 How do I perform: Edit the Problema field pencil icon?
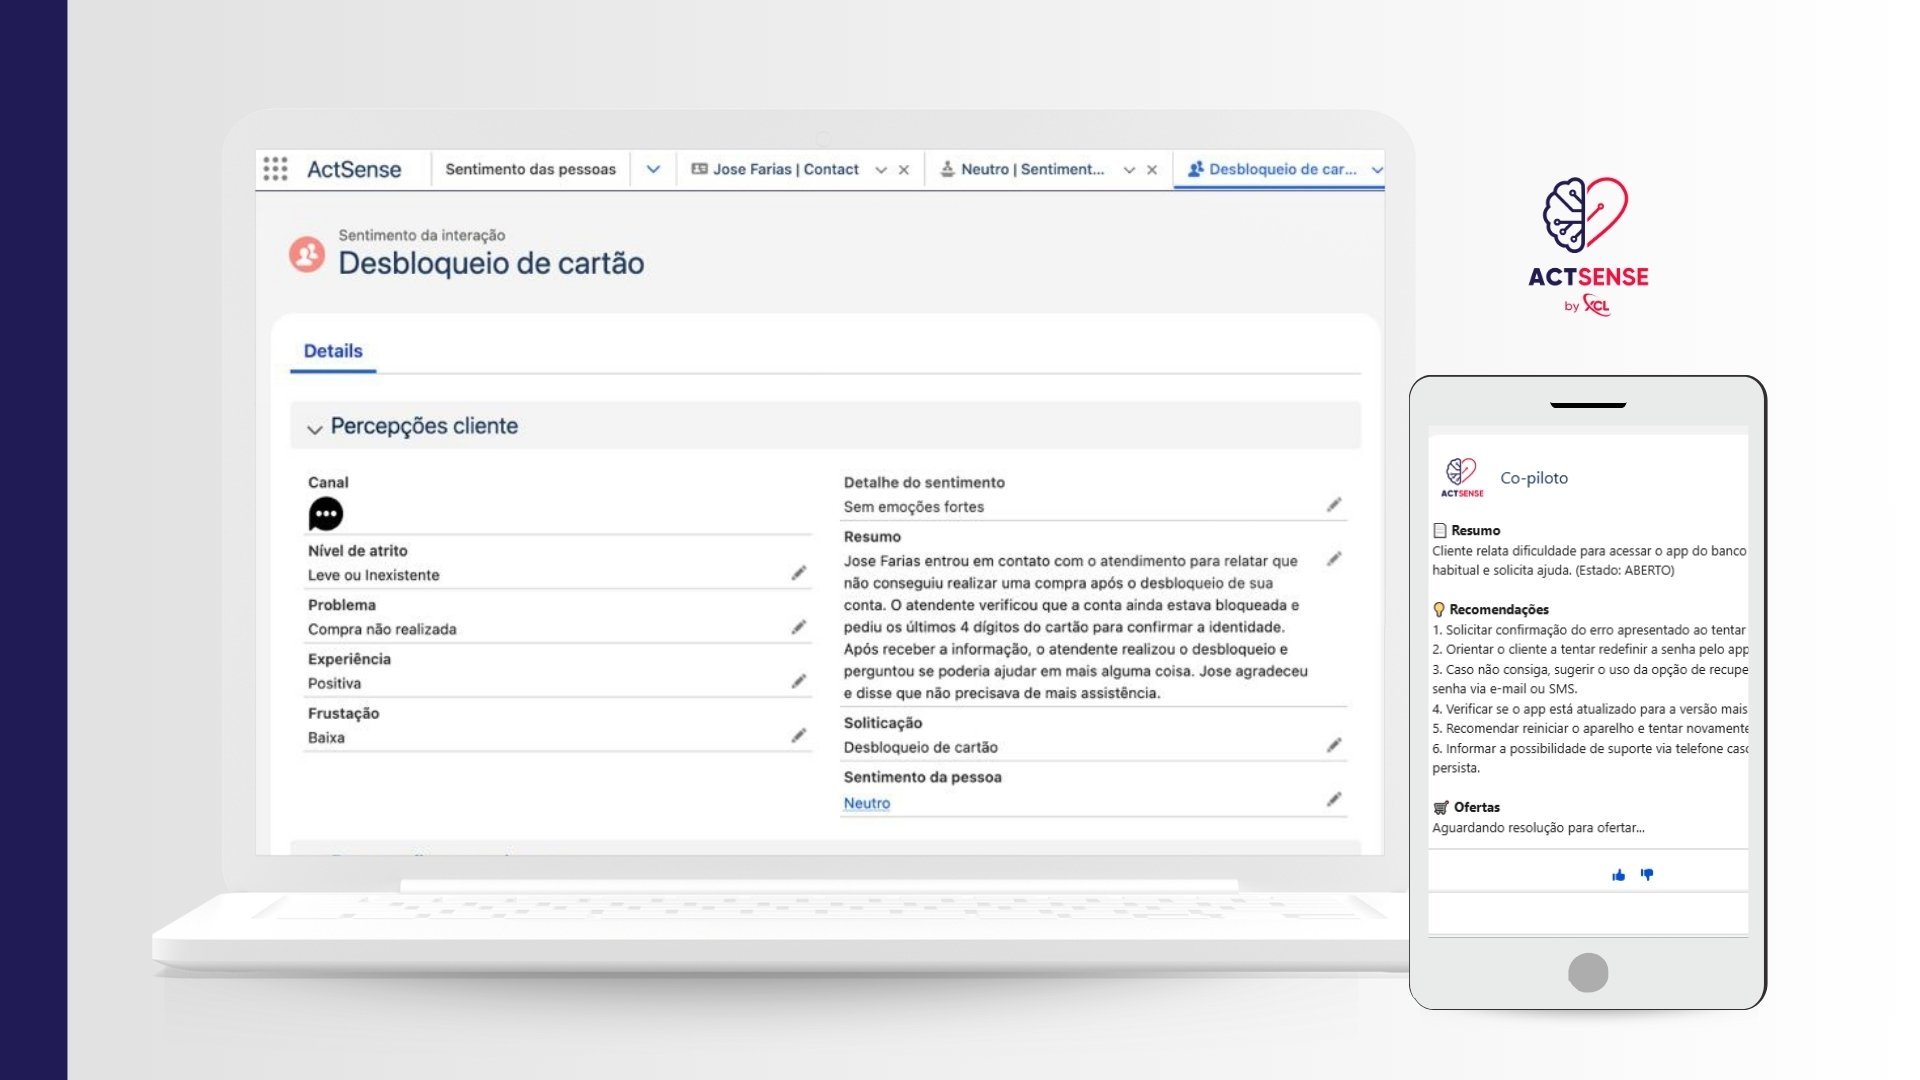click(x=798, y=627)
